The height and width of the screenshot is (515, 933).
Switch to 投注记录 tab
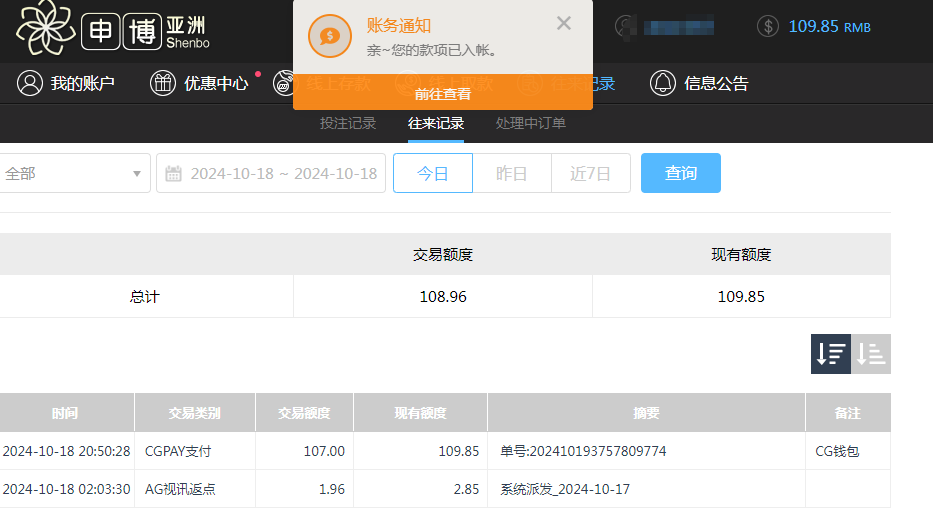[x=348, y=123]
